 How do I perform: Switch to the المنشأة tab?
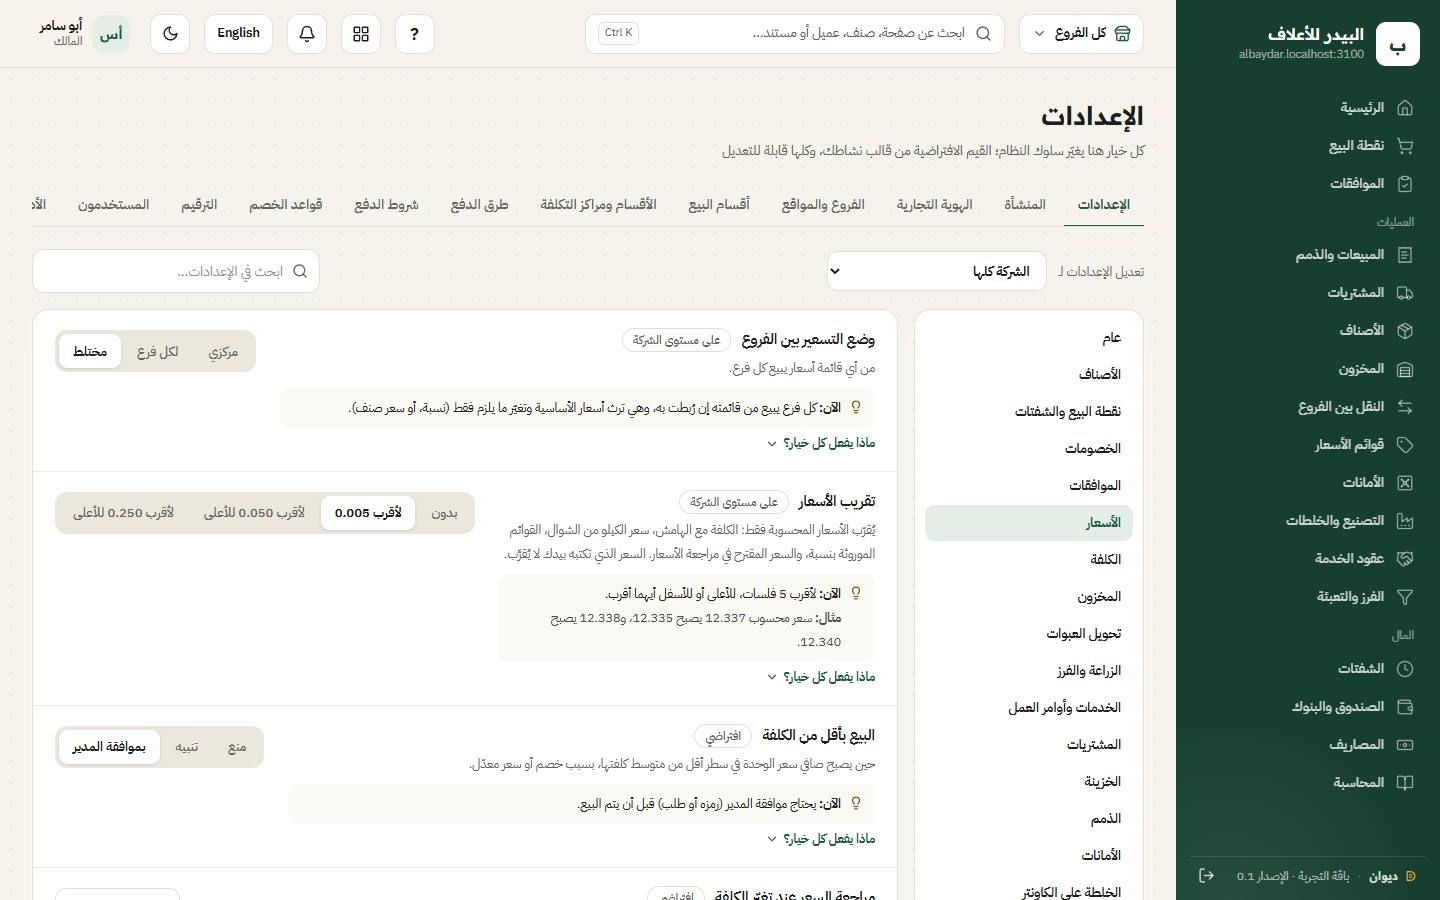(x=1025, y=204)
